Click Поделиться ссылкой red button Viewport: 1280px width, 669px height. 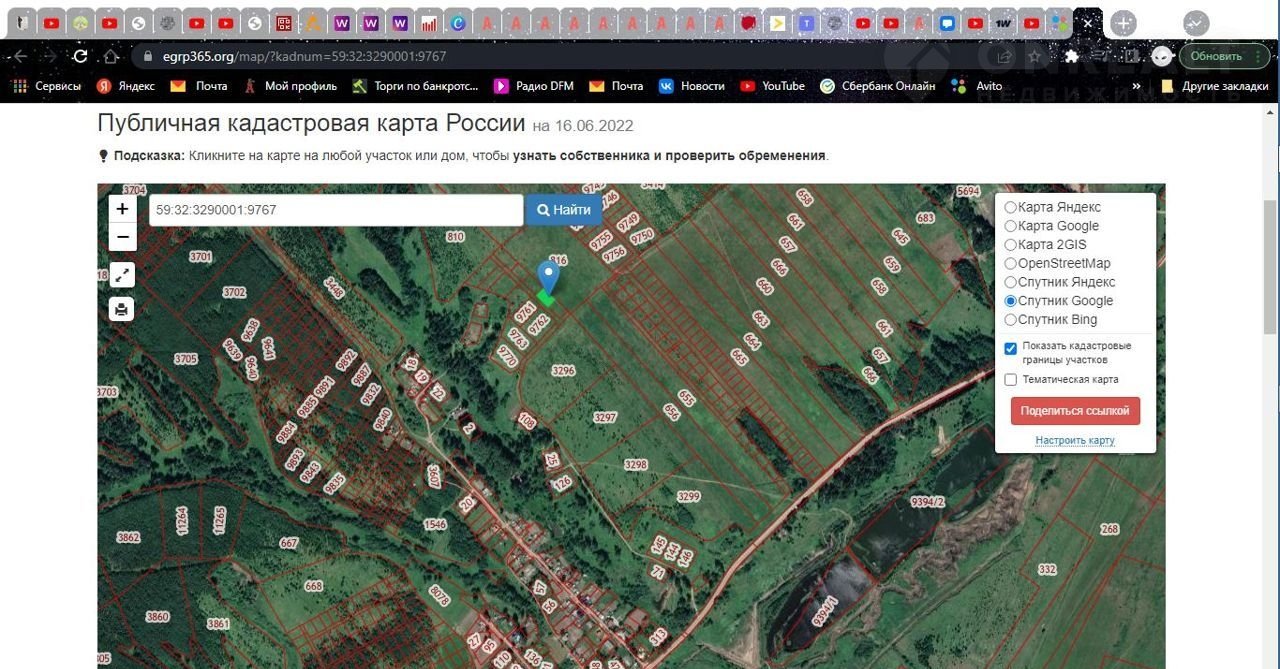click(1075, 411)
